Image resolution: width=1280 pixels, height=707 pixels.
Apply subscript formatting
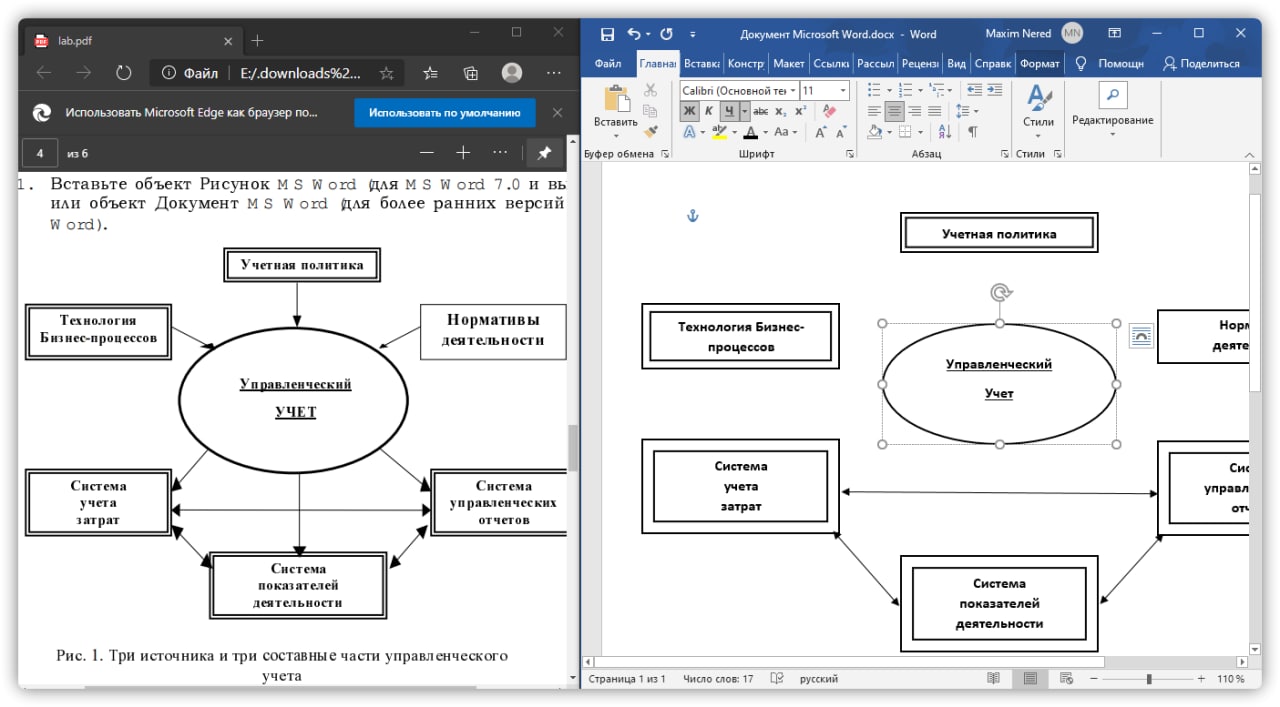(781, 111)
